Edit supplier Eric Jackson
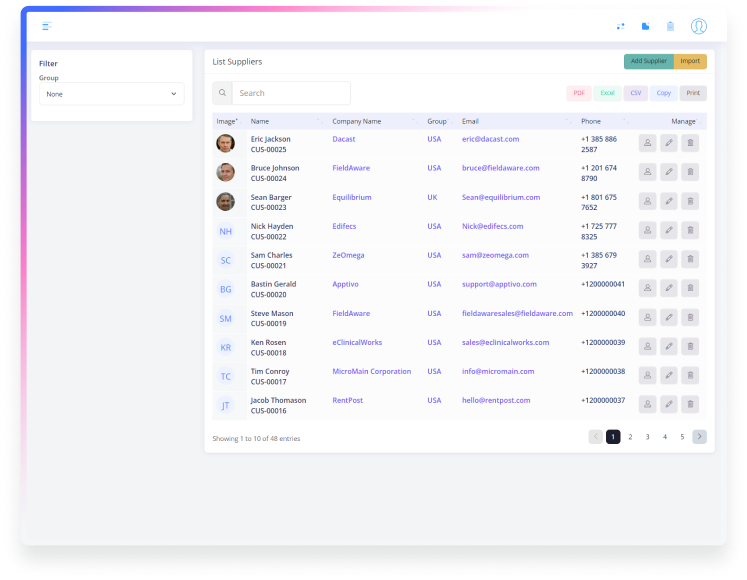The image size is (747, 580). pos(669,143)
